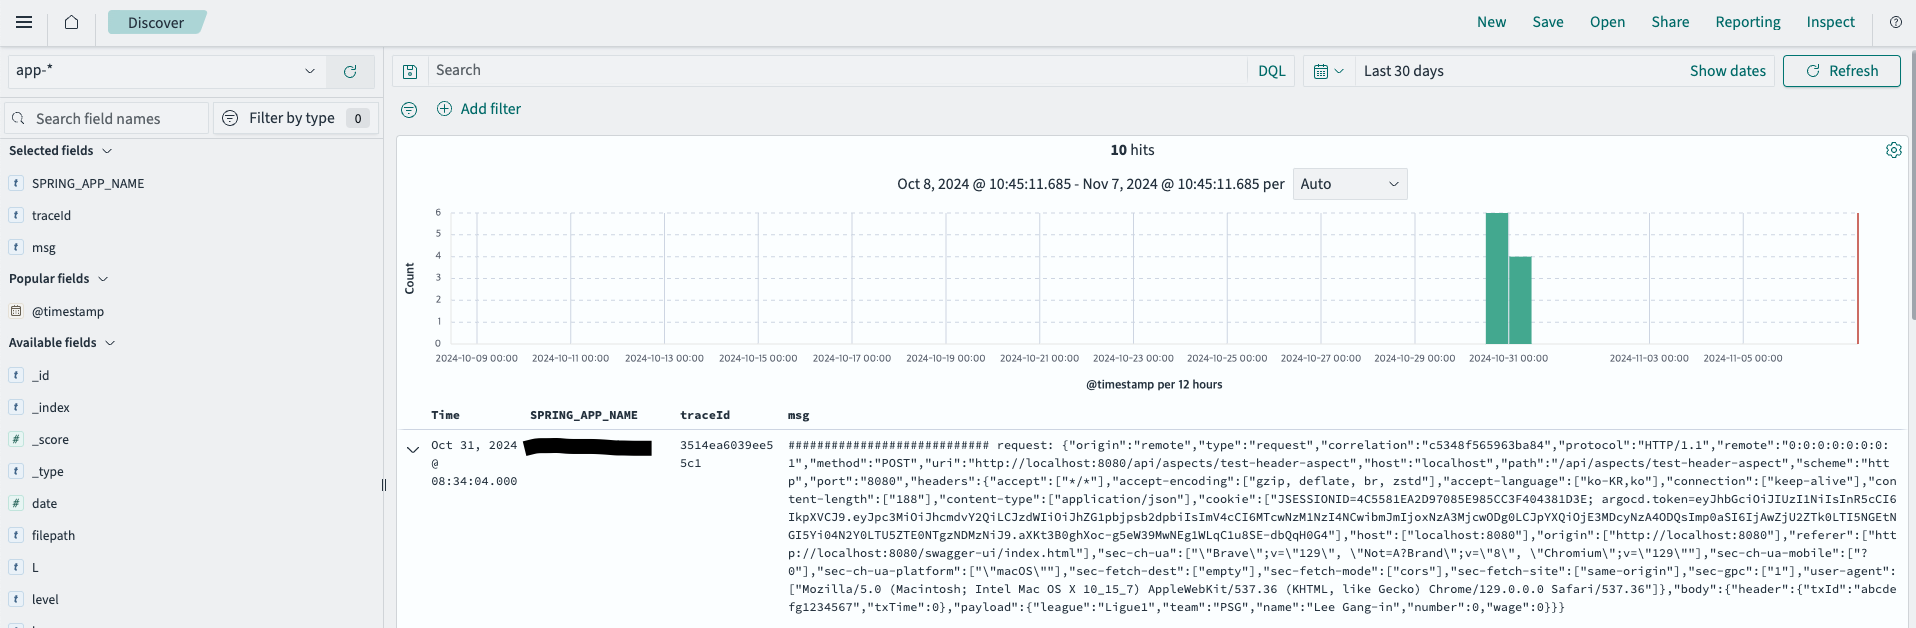The height and width of the screenshot is (628, 1916).
Task: Click the type icon beside traceId
Action: [16, 215]
